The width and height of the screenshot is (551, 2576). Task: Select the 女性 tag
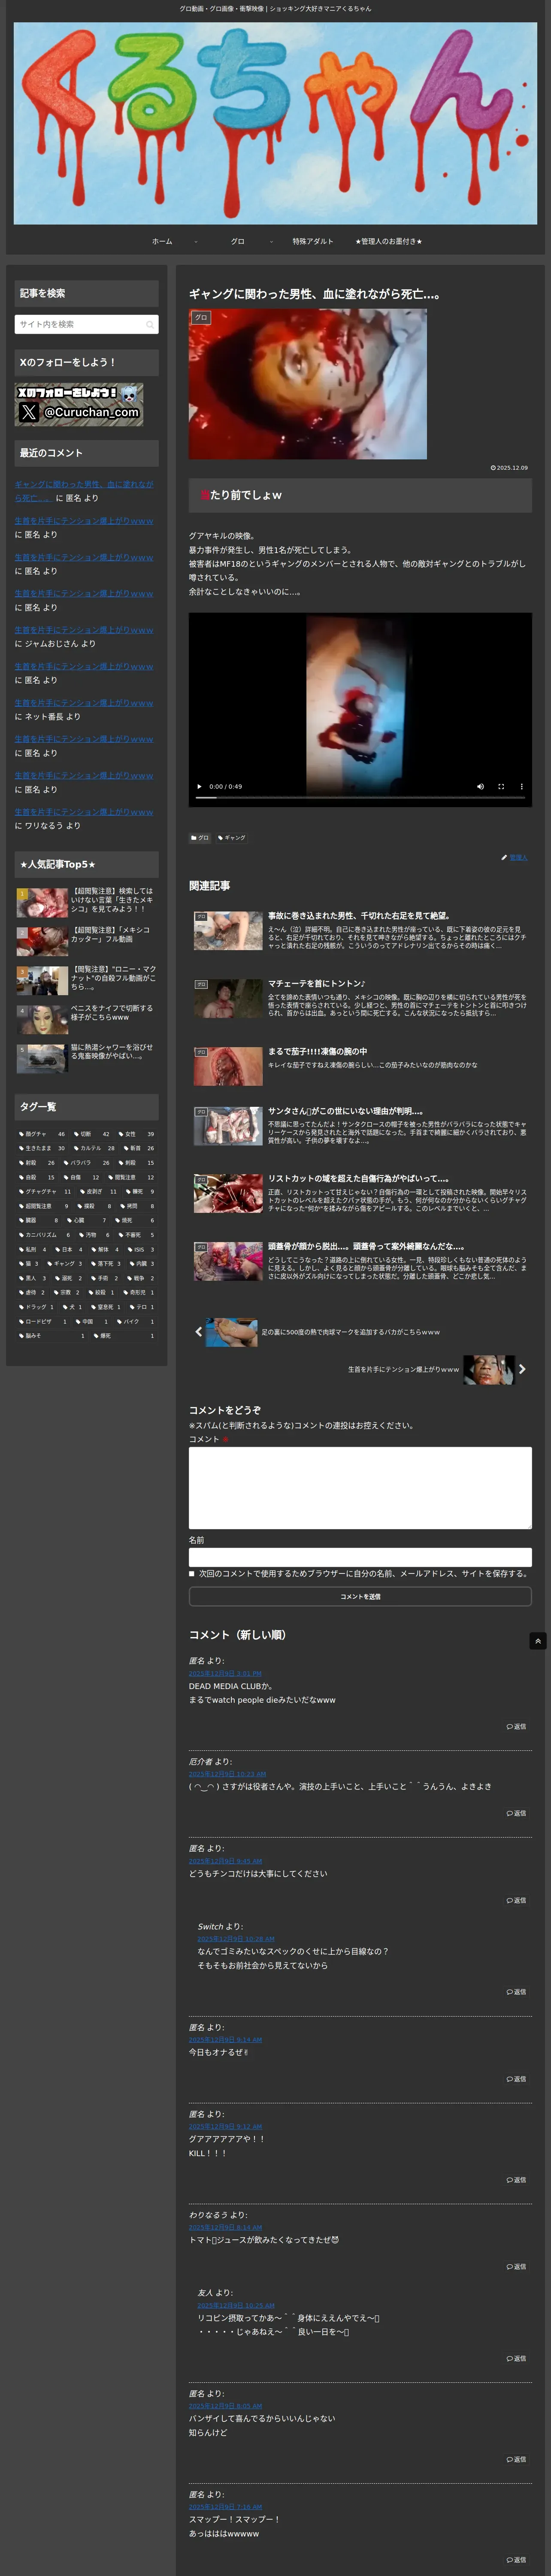click(x=137, y=1134)
